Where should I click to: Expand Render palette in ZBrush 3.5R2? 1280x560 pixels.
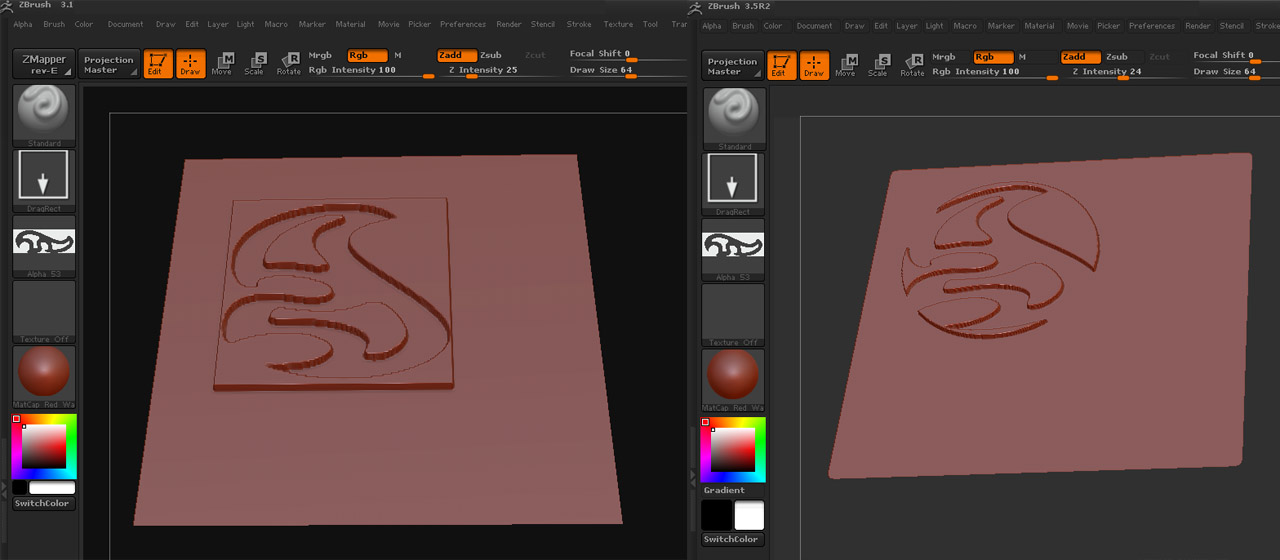[x=1197, y=26]
